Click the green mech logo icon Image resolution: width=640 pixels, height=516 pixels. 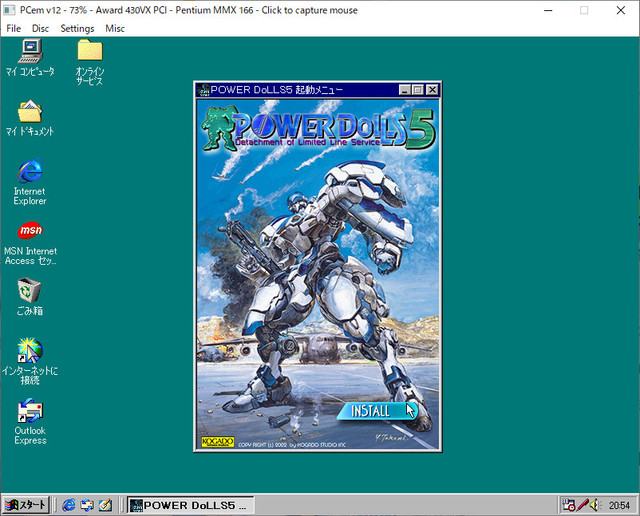coord(219,128)
